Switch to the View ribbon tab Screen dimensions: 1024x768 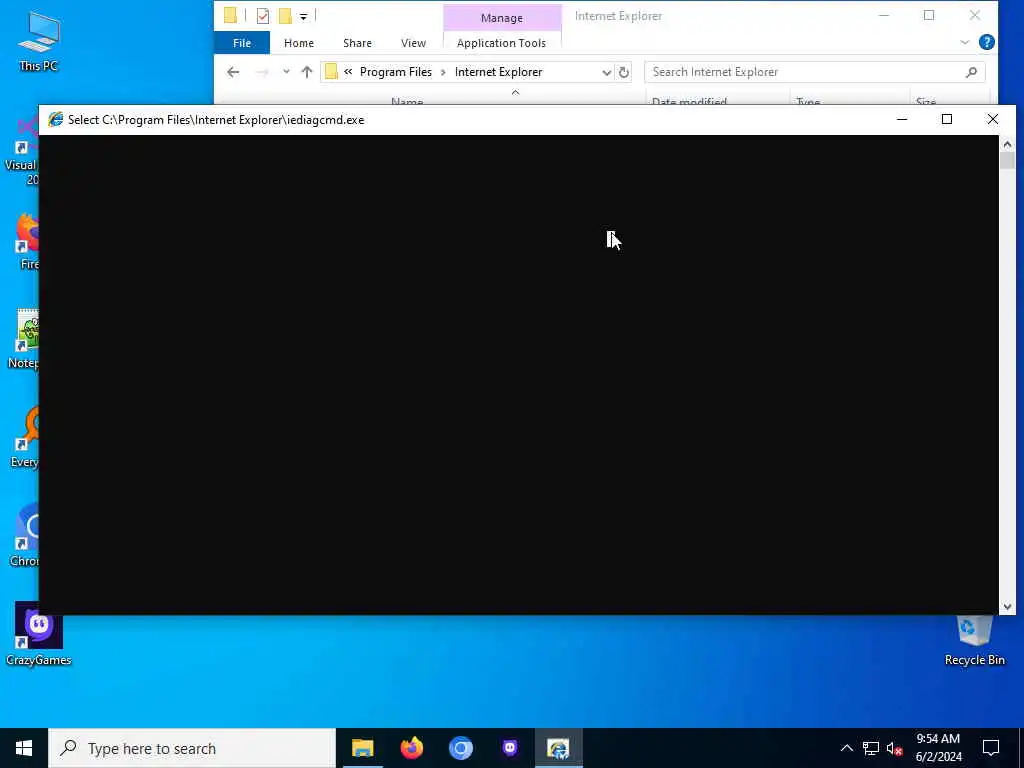(413, 43)
